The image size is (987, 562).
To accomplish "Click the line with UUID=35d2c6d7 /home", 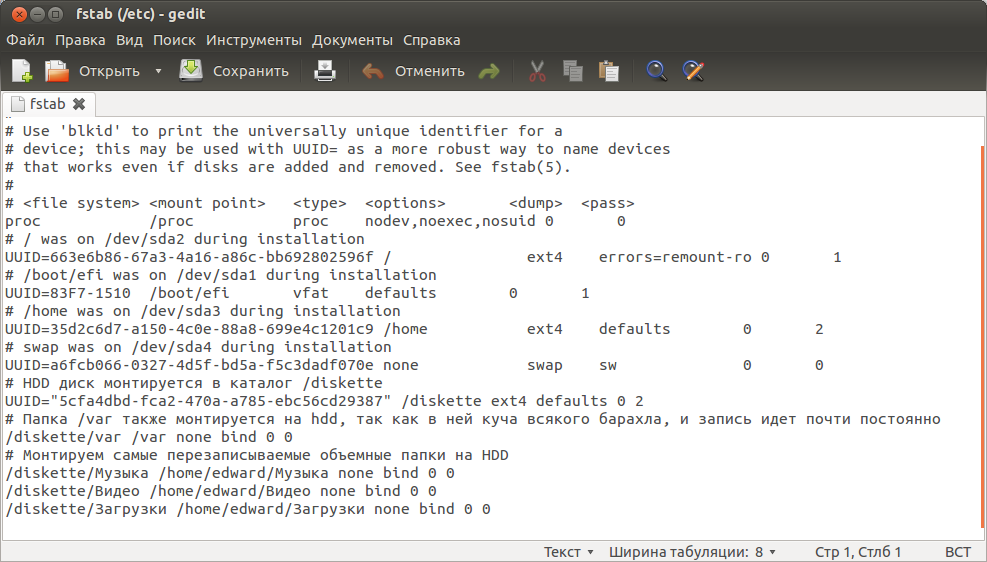I will coord(414,329).
